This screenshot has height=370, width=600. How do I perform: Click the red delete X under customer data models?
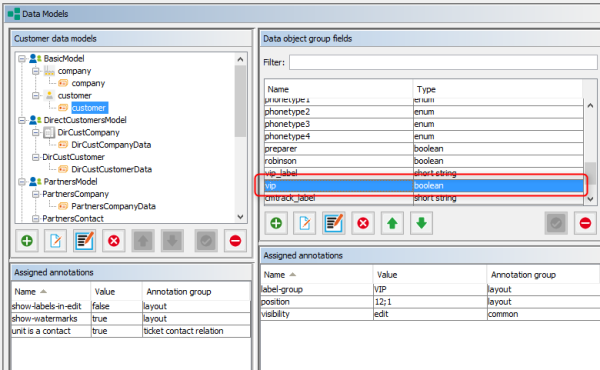[114, 241]
